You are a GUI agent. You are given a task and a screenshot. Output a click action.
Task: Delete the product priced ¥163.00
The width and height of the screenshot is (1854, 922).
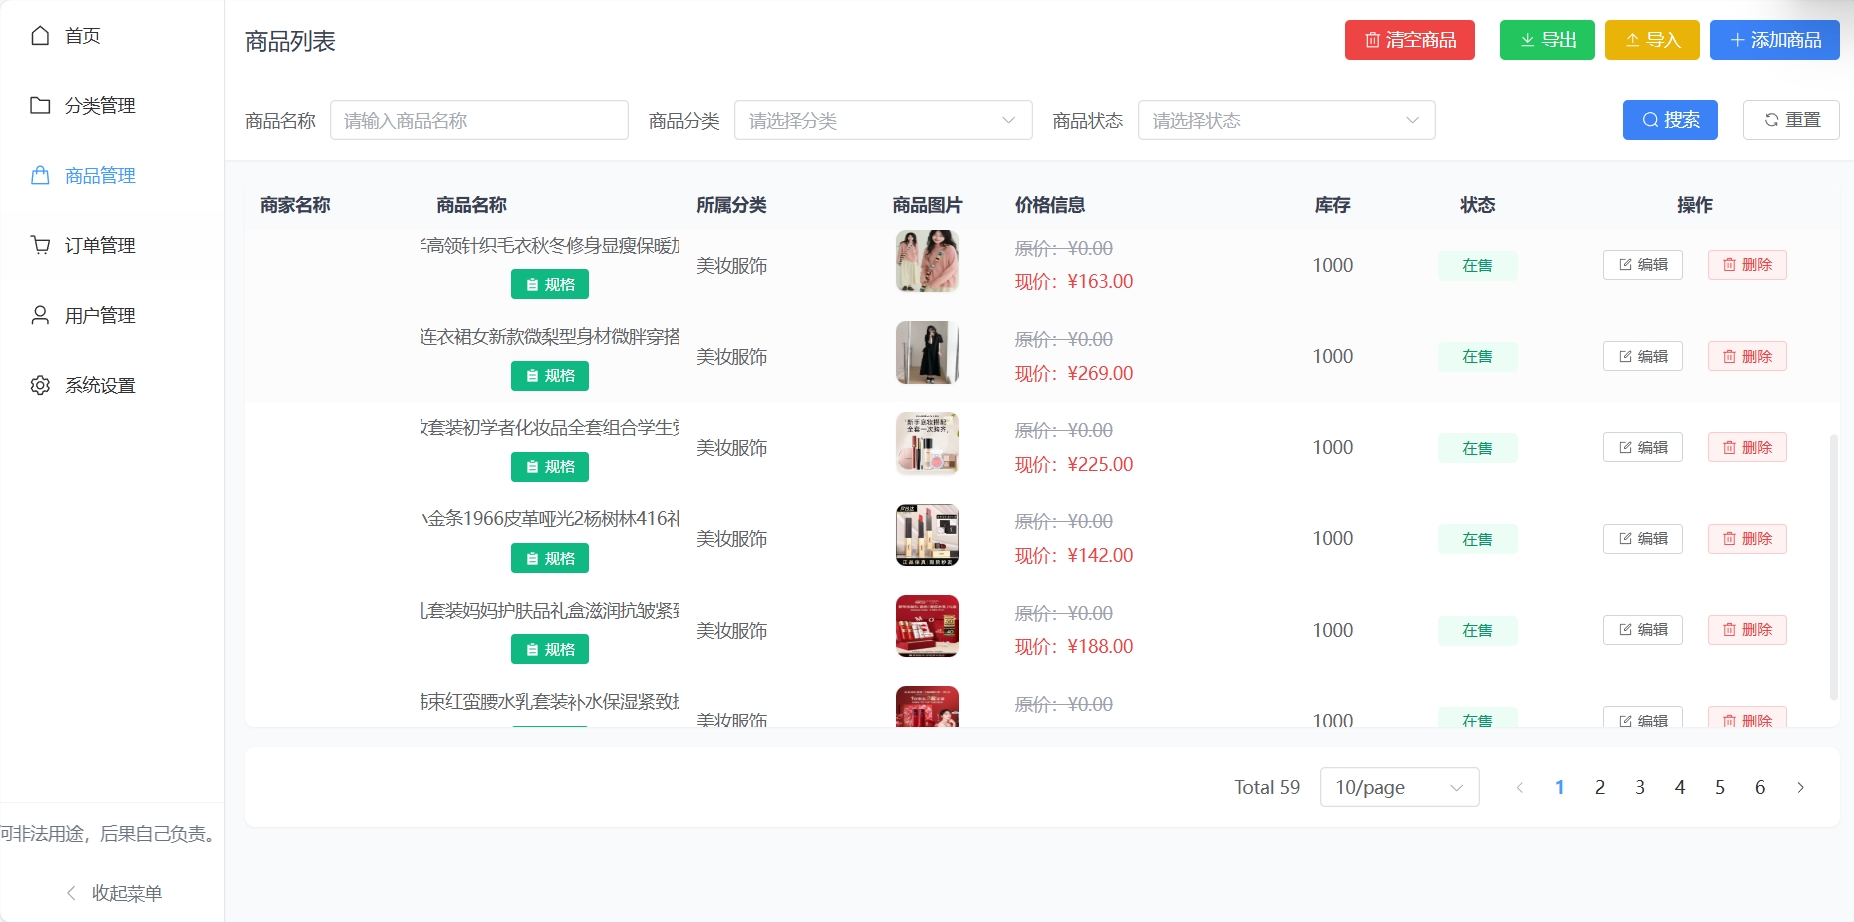click(1746, 265)
